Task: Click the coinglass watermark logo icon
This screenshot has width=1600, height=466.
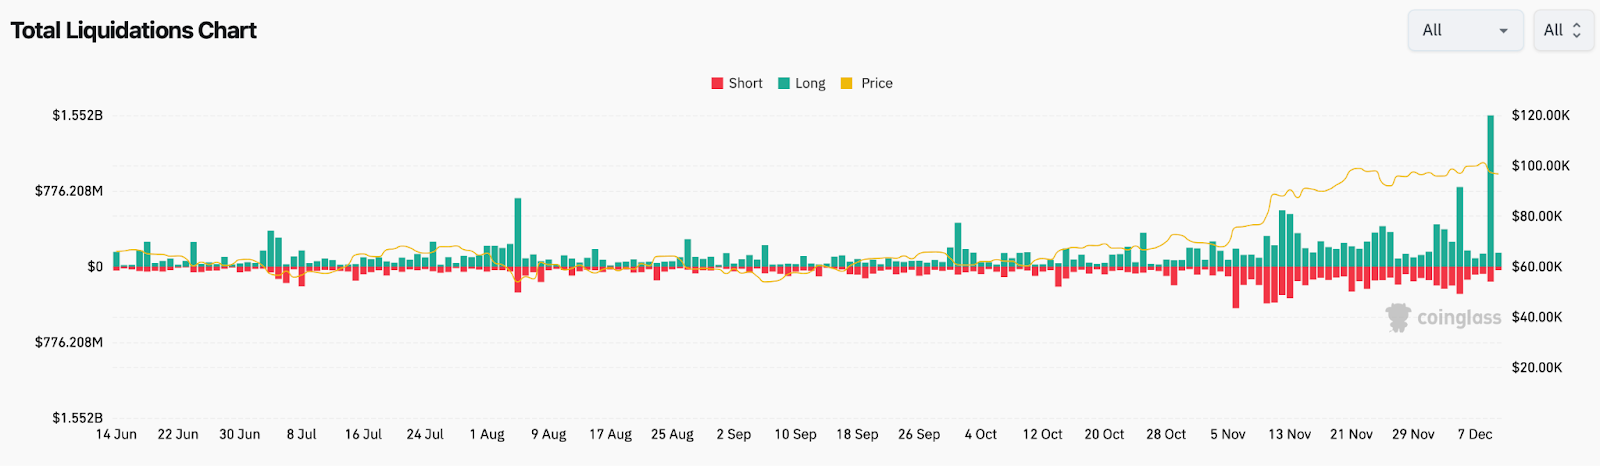Action: point(1398,318)
